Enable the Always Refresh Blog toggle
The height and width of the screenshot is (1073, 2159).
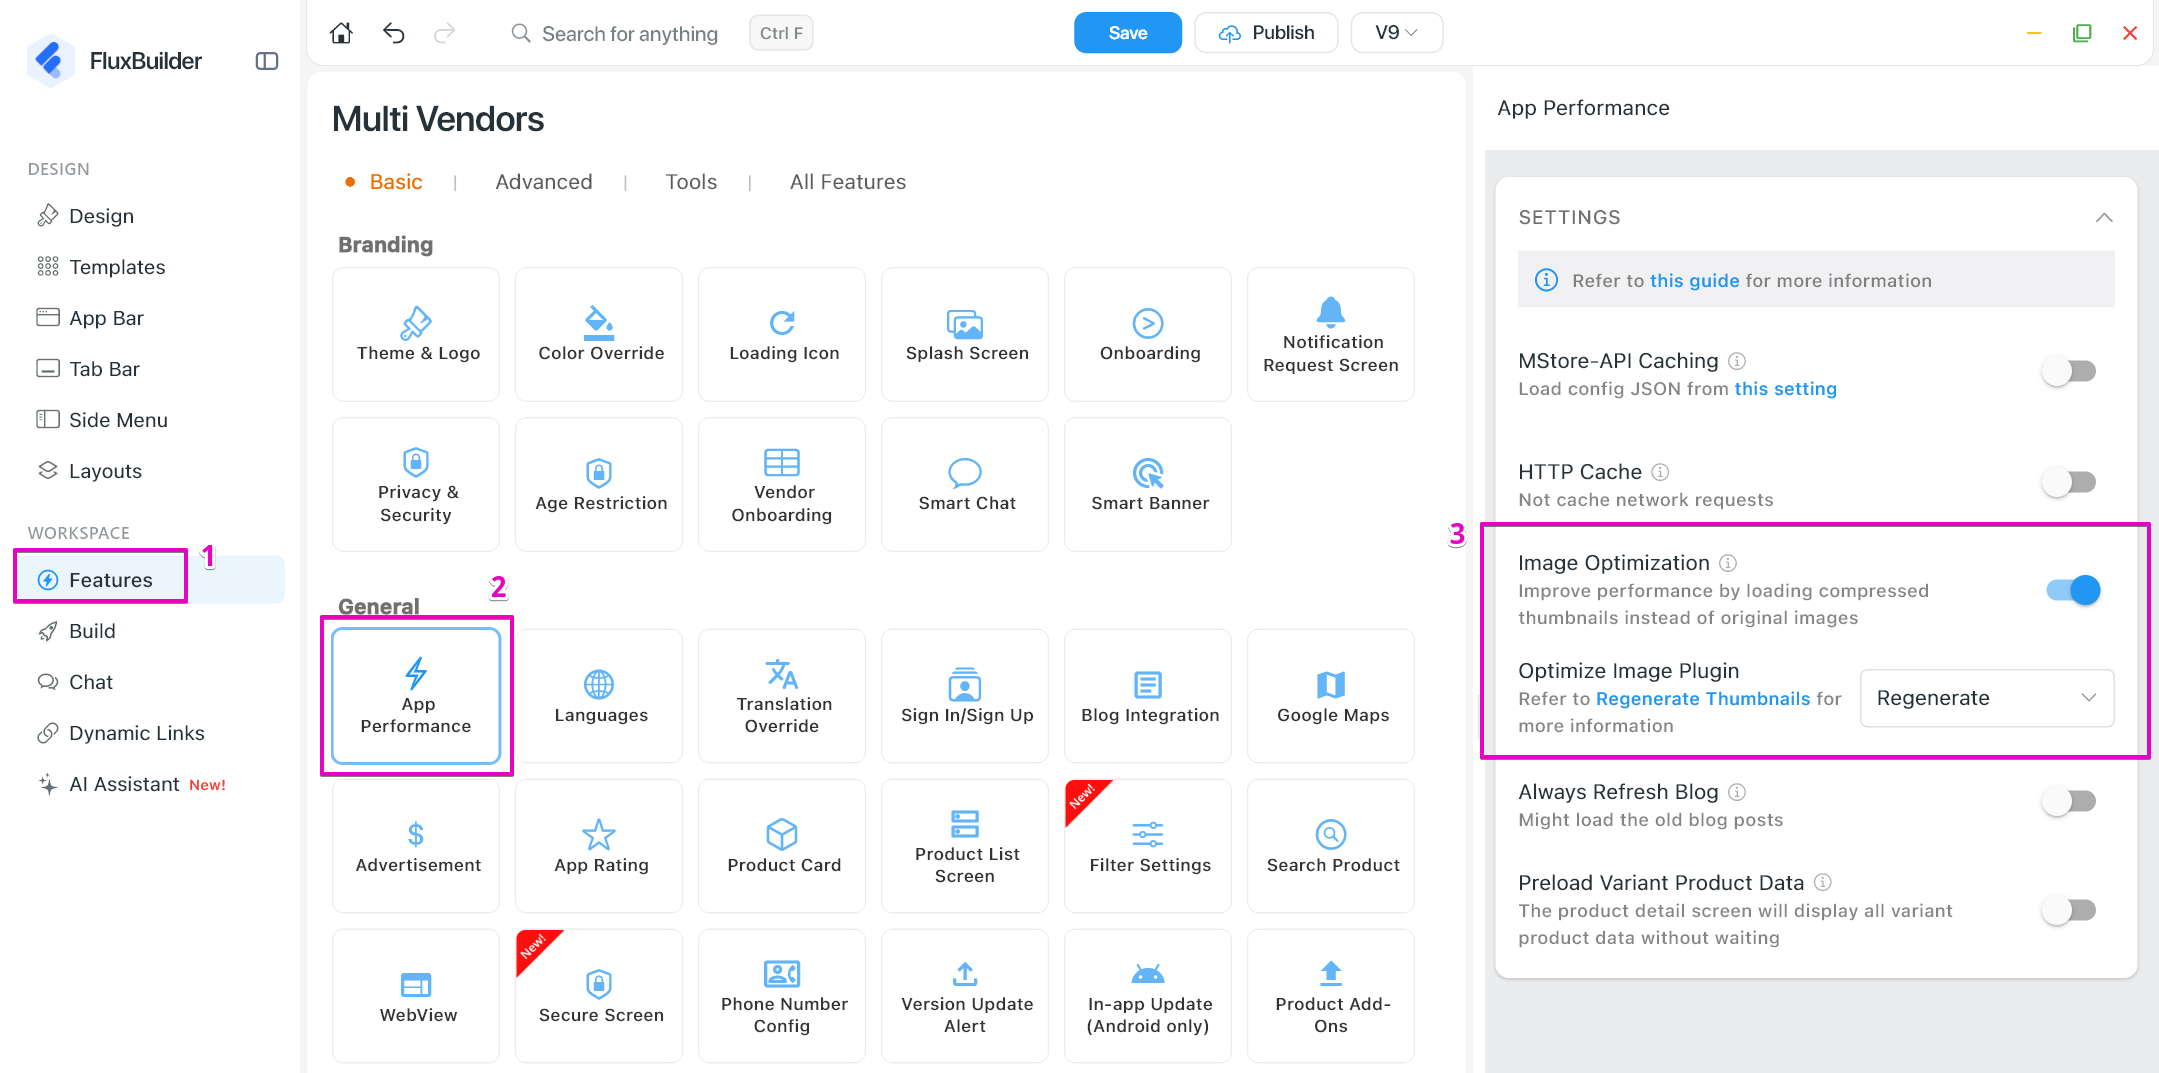(x=2070, y=801)
